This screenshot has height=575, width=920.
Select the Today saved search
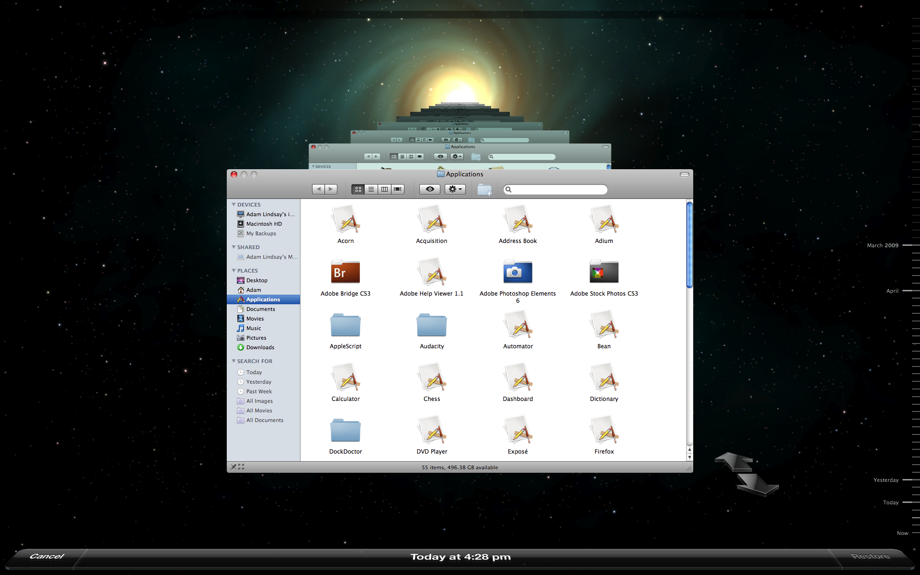(x=263, y=372)
